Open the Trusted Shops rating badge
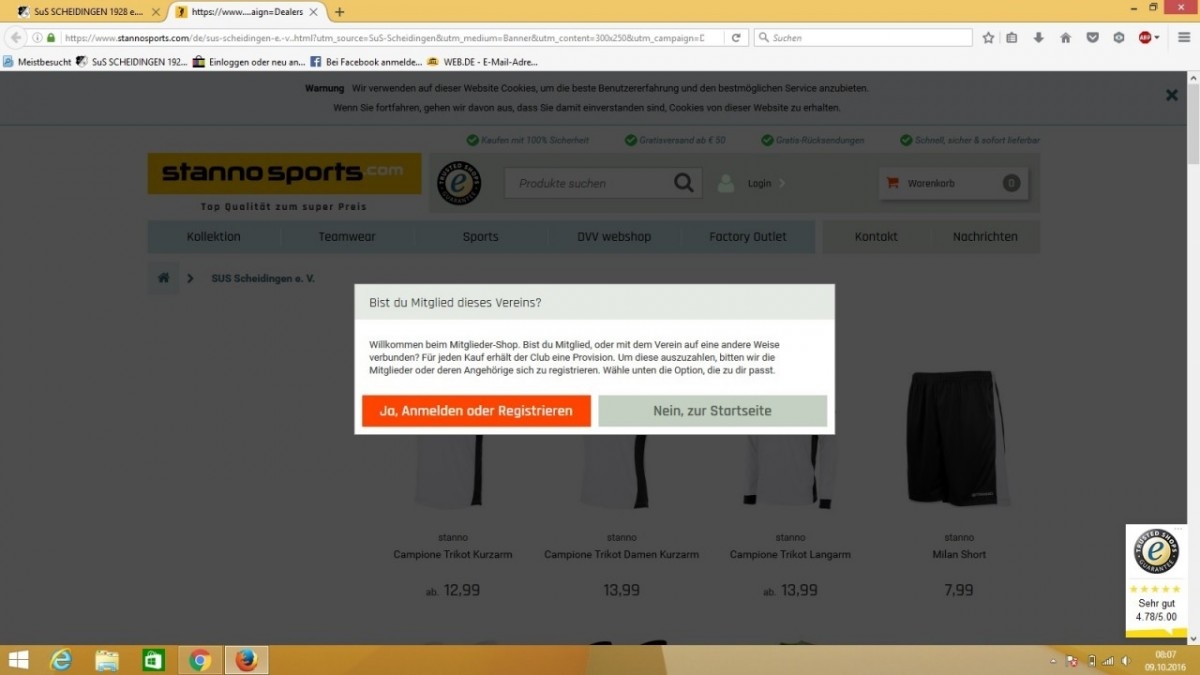The image size is (1200, 675). 1156,581
